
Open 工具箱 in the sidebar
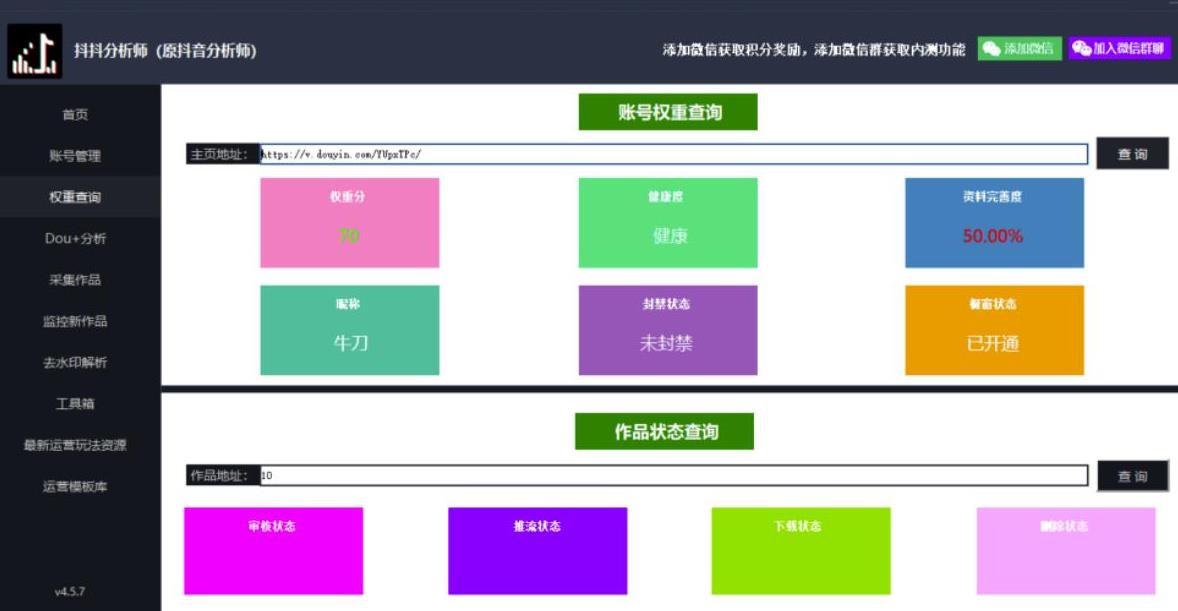[75, 404]
